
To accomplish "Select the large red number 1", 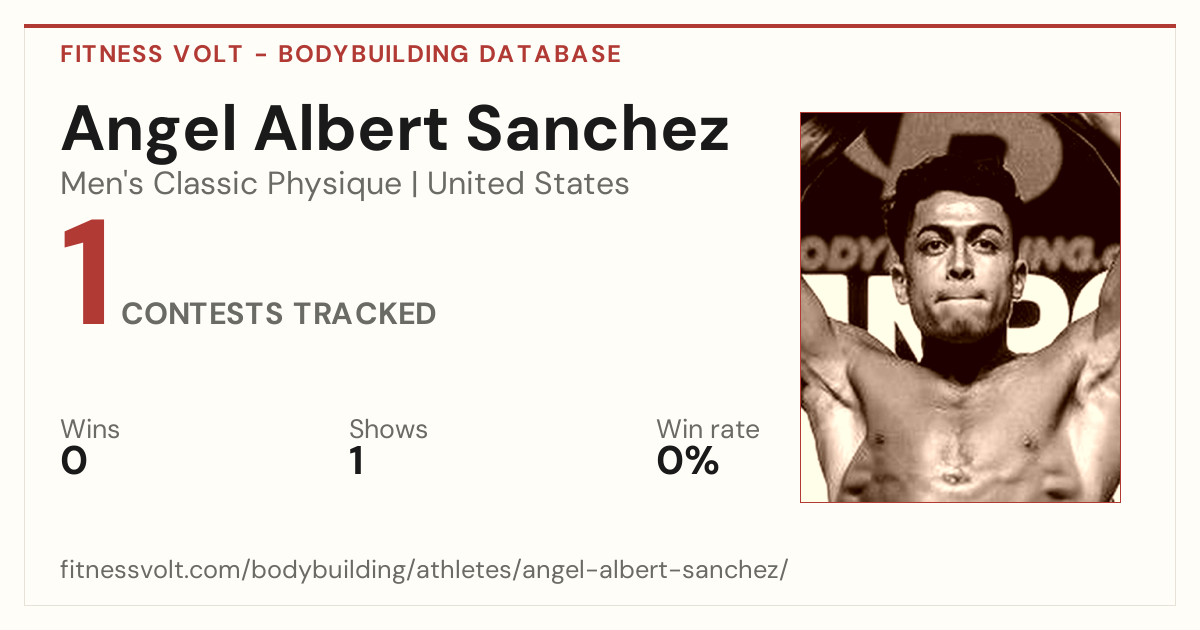I will click(84, 274).
